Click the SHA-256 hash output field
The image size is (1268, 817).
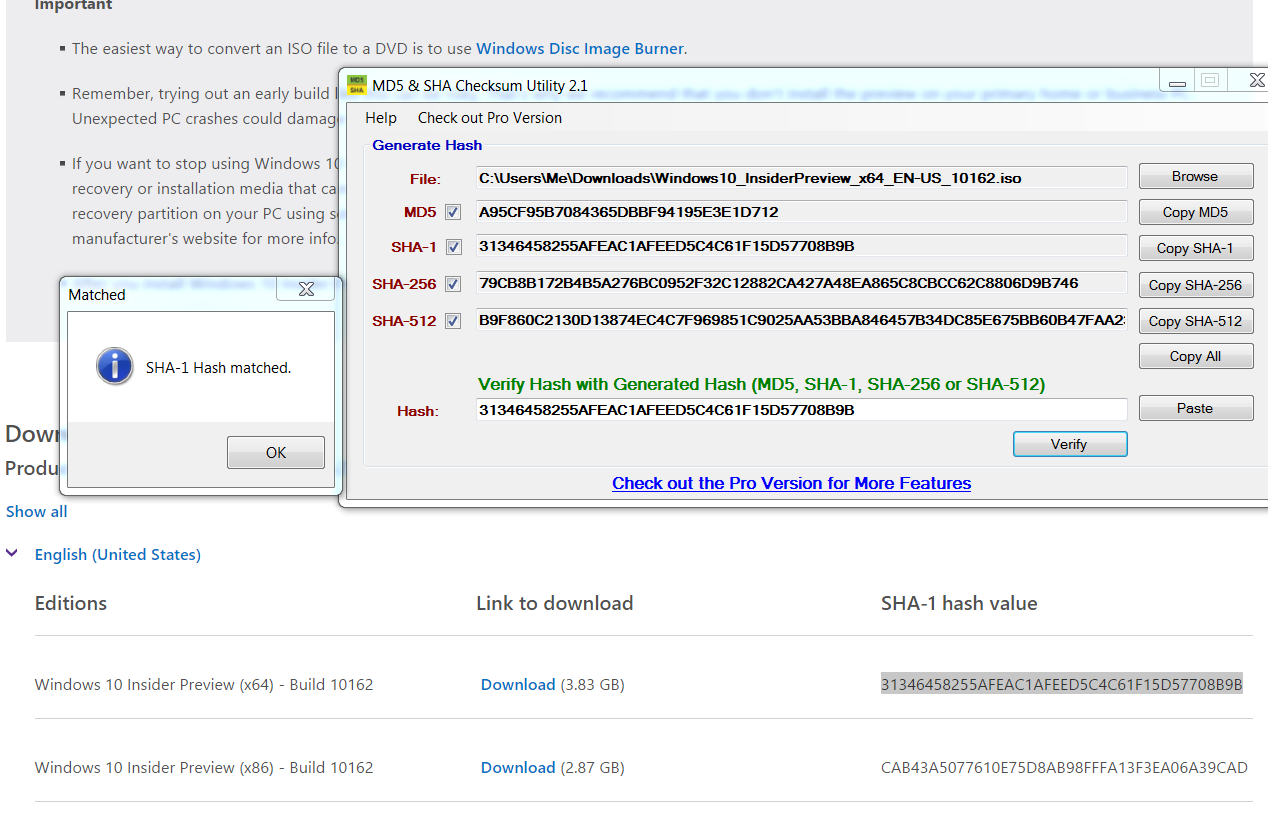[x=802, y=283]
